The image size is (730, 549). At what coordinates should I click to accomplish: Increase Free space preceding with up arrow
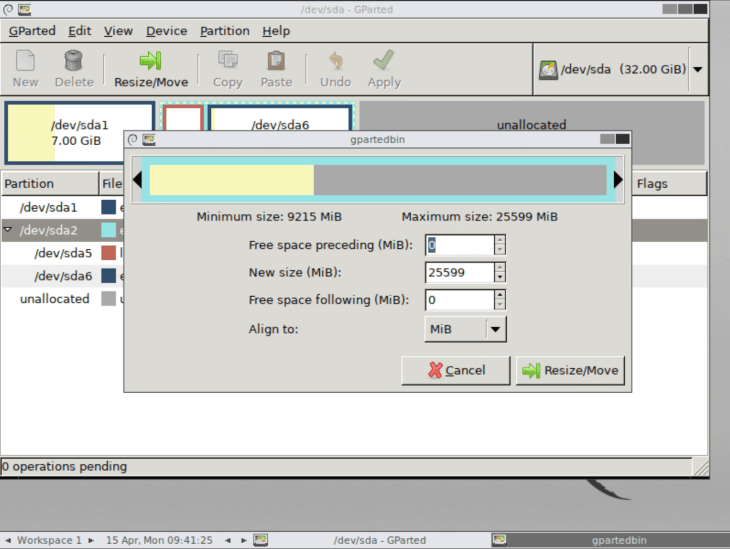(500, 240)
